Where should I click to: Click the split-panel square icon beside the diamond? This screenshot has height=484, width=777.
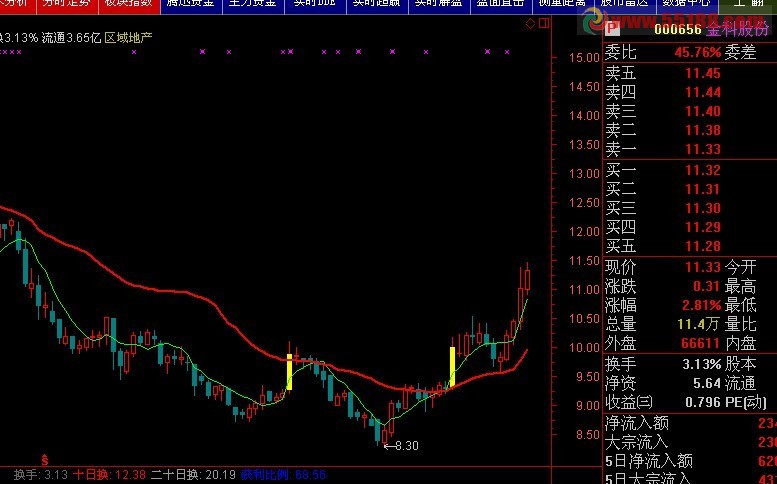click(545, 23)
